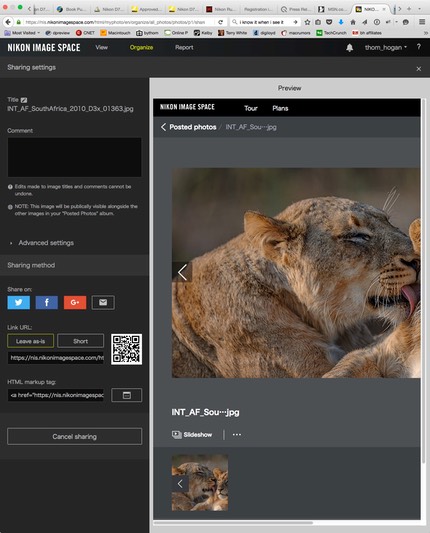430x533 pixels.
Task: Click preview horizontal scrollbar
Action: tap(233, 522)
